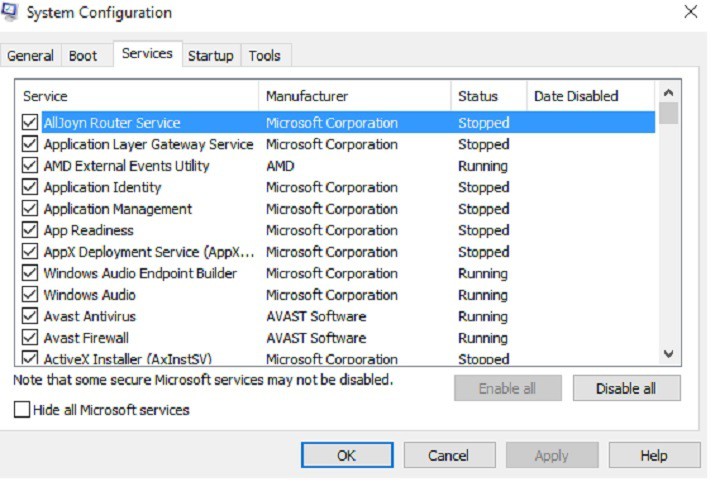
Task: Uncheck the Avast Firewall checkbox
Action: point(30,338)
